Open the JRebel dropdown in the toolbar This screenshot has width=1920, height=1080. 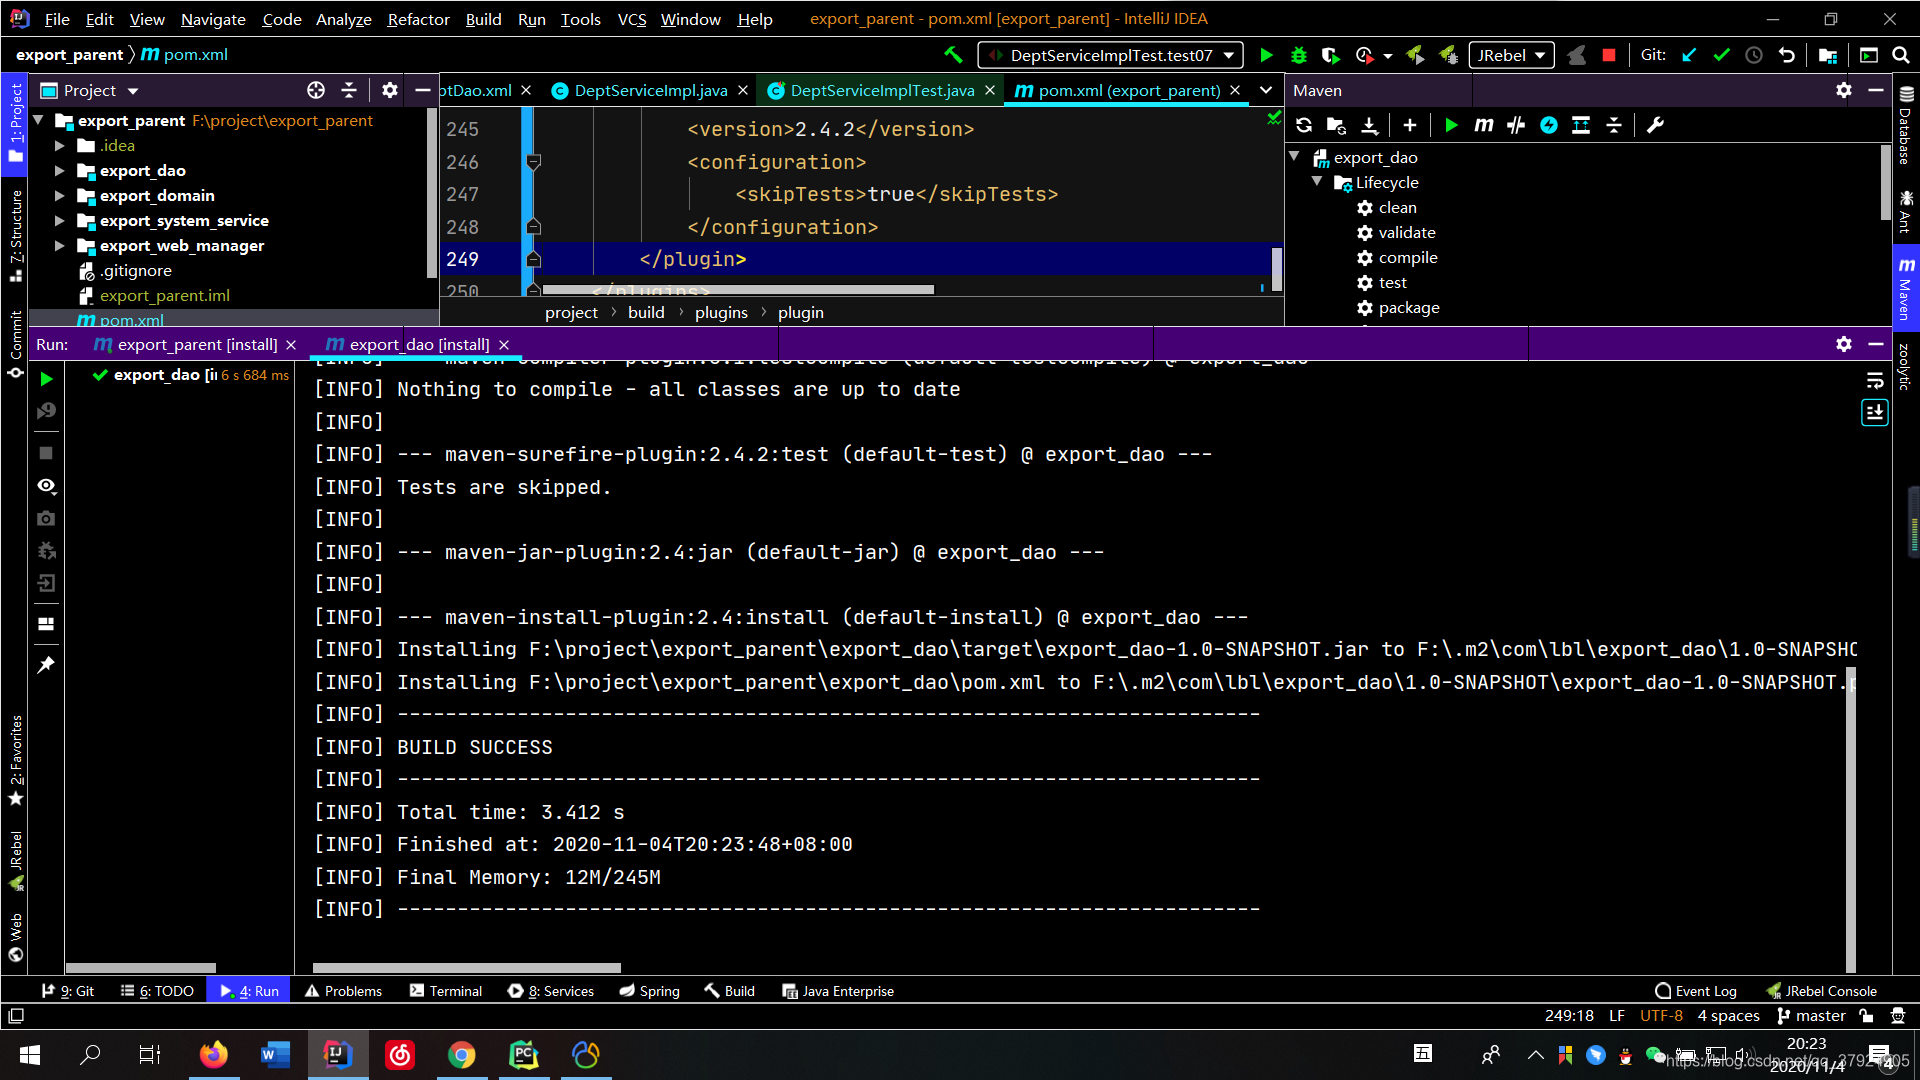pos(1540,55)
